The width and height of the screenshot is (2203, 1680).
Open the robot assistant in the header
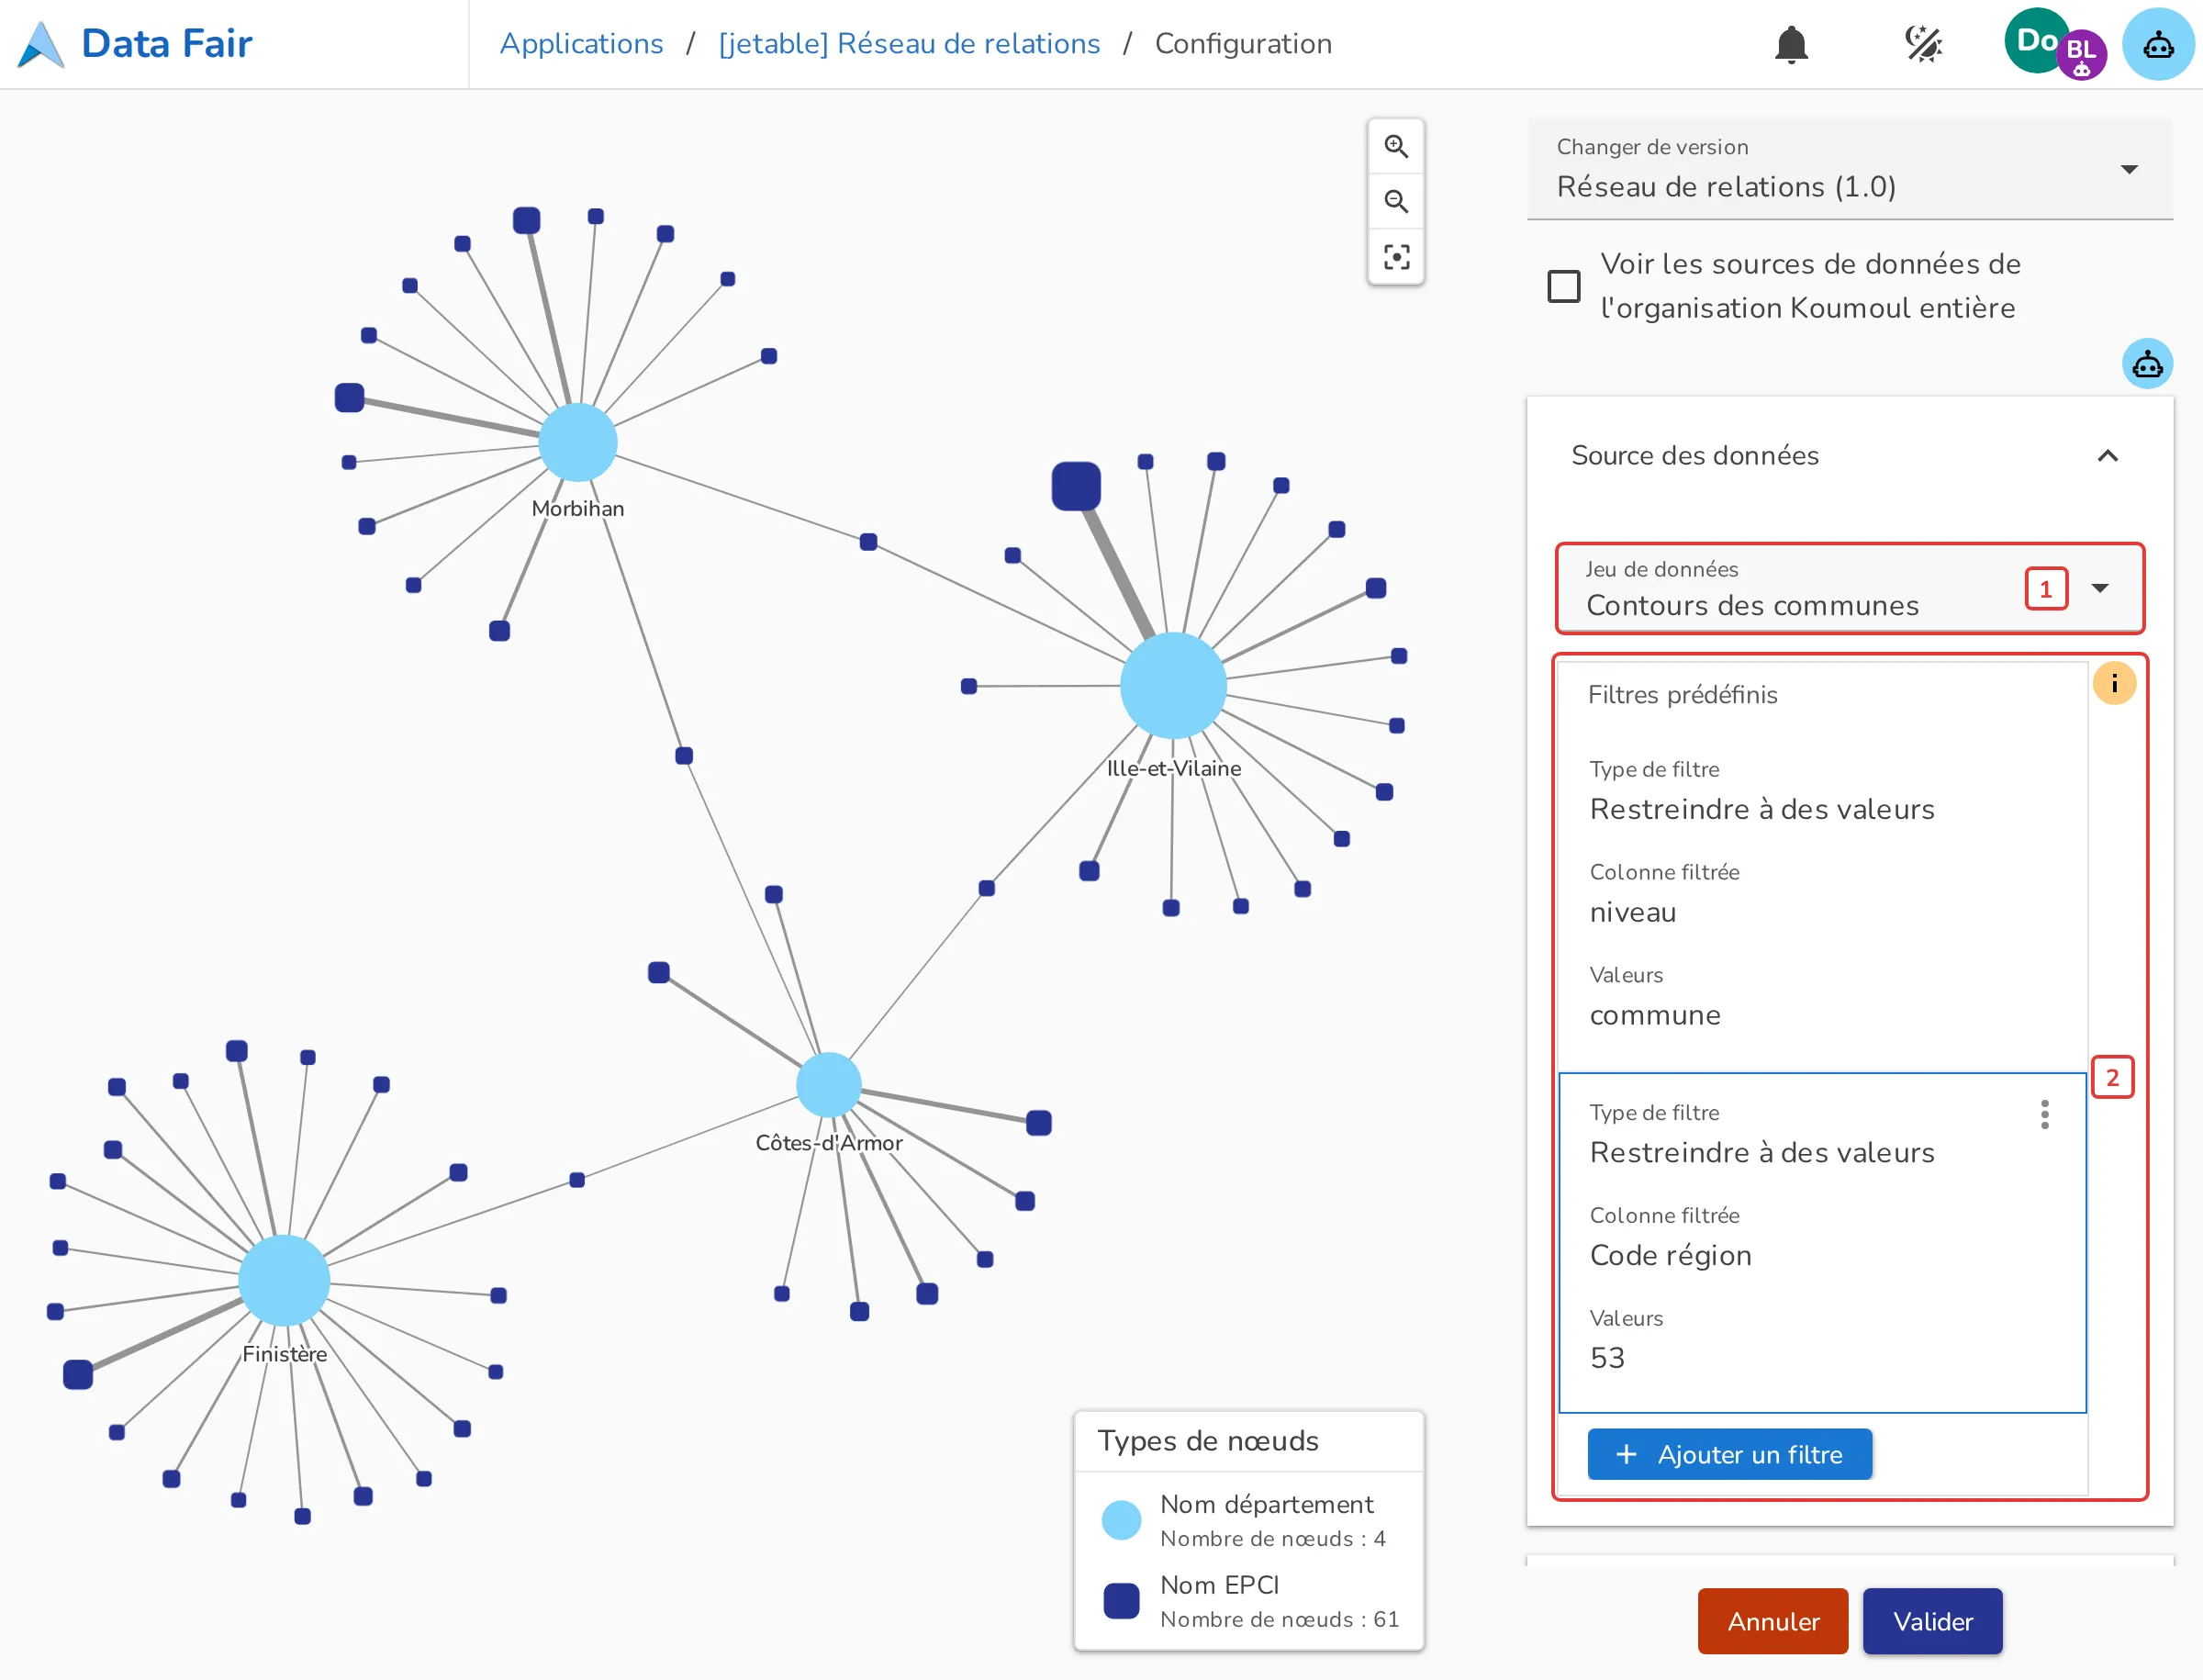coord(2158,44)
